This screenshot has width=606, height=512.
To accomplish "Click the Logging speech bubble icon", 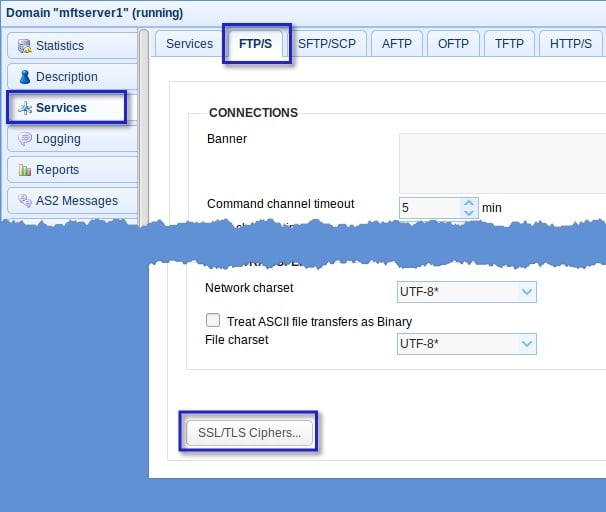I will (x=24, y=139).
